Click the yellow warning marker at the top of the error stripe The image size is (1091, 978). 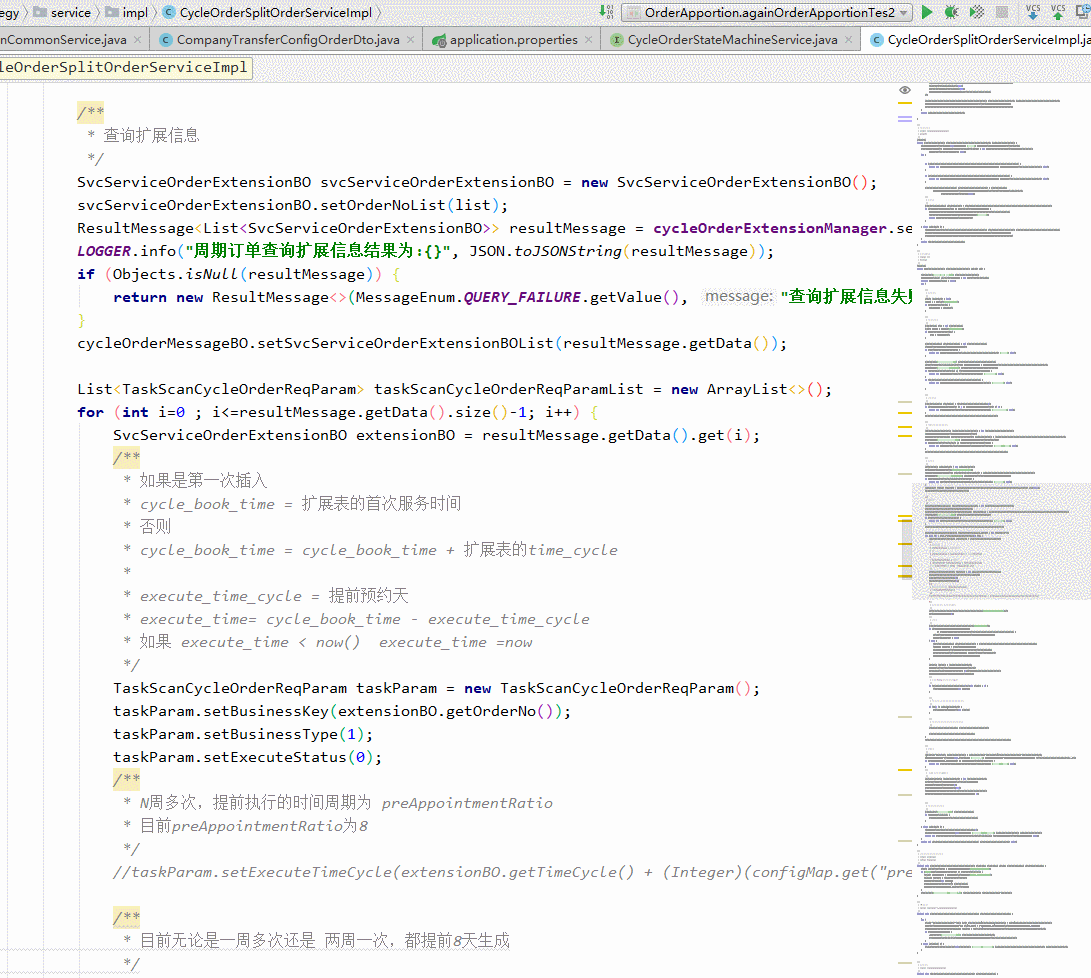point(905,103)
